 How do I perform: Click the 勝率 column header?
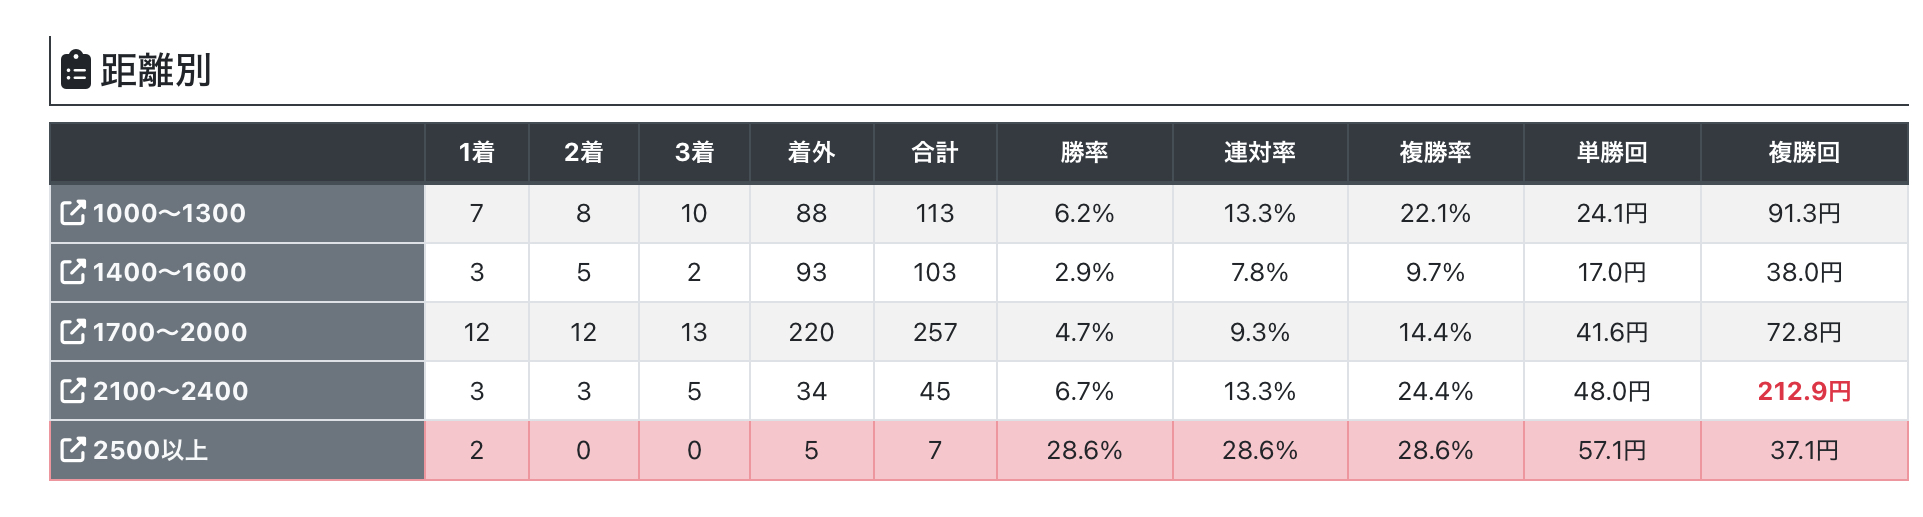pyautogui.click(x=1084, y=152)
